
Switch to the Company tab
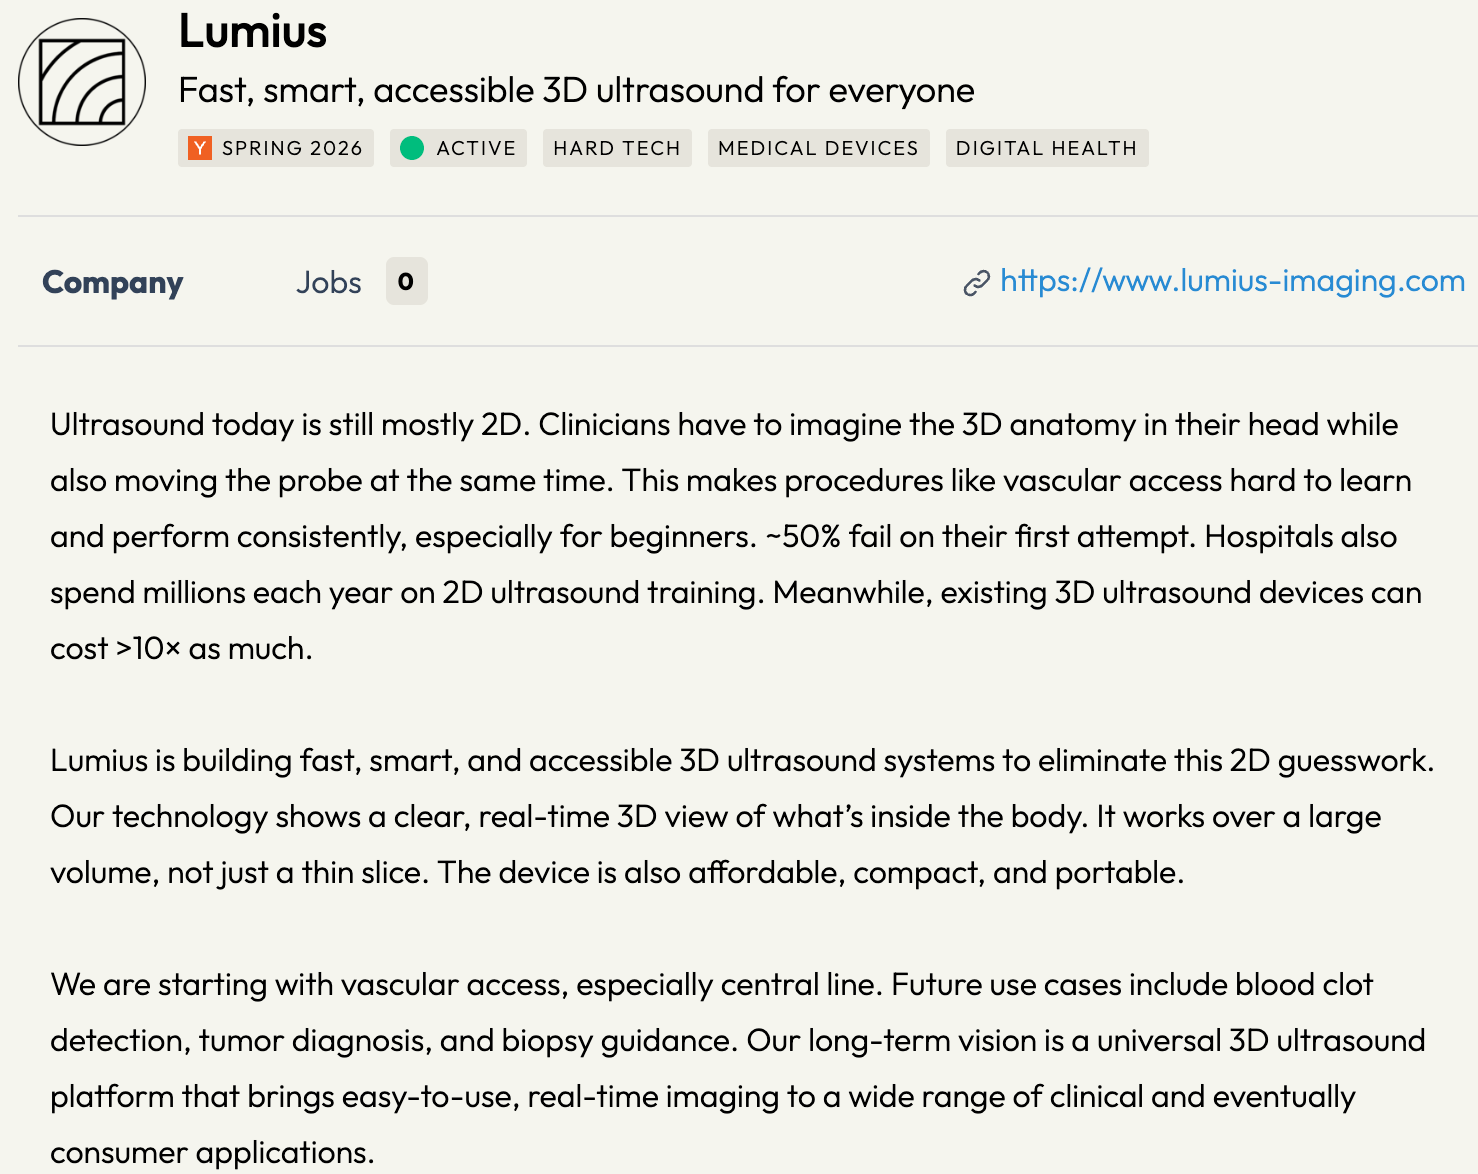[113, 283]
